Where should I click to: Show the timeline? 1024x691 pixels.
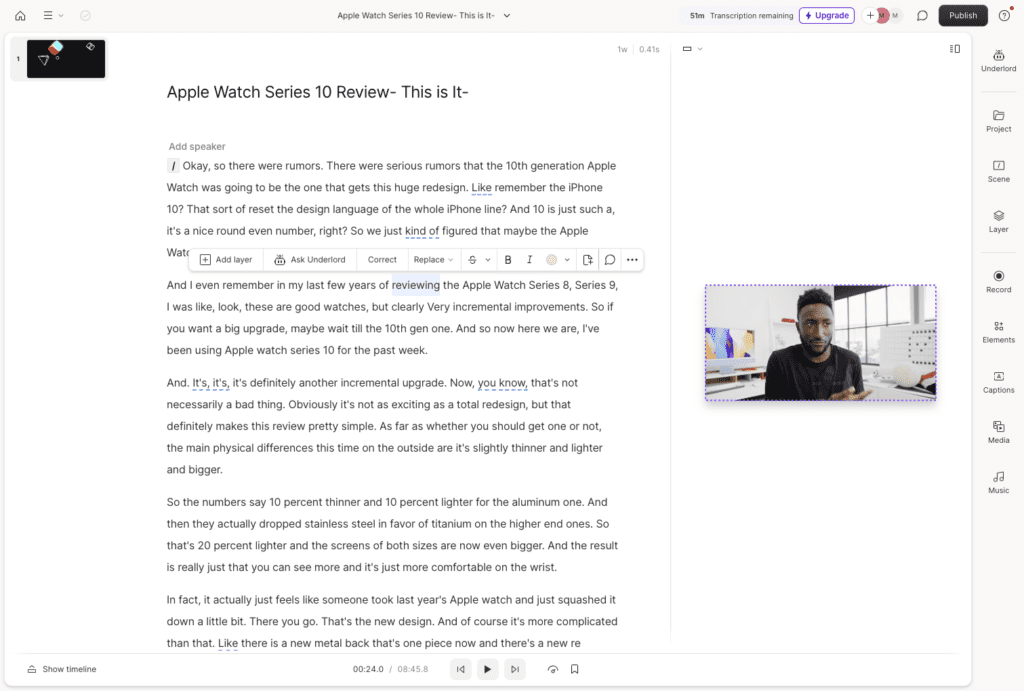coord(61,669)
